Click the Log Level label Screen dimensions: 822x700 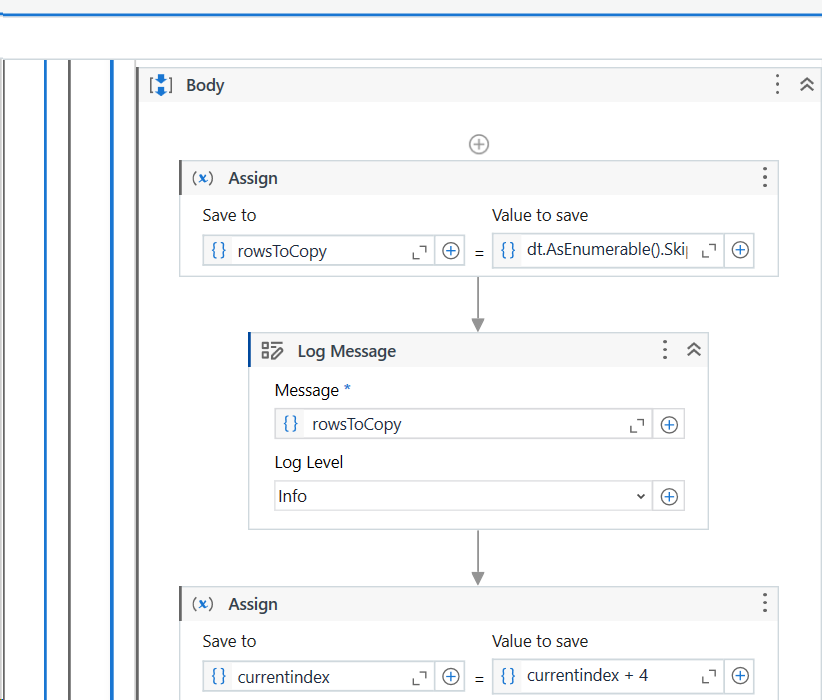click(309, 462)
